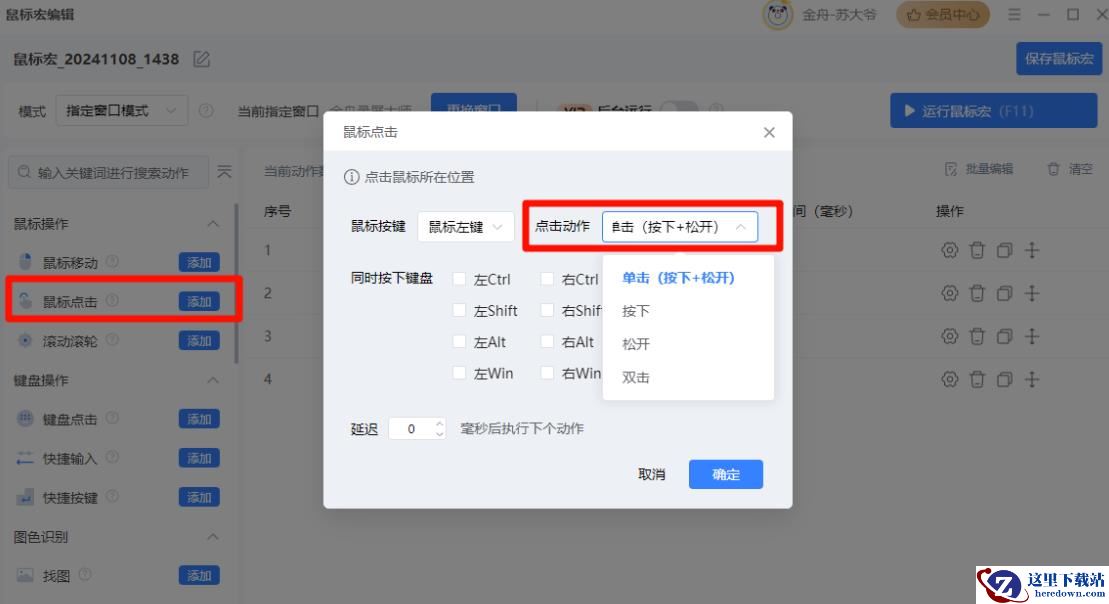Screen dimensions: 1109x604
Task: Click move/reorder icon in row 4
Action: click(1032, 379)
